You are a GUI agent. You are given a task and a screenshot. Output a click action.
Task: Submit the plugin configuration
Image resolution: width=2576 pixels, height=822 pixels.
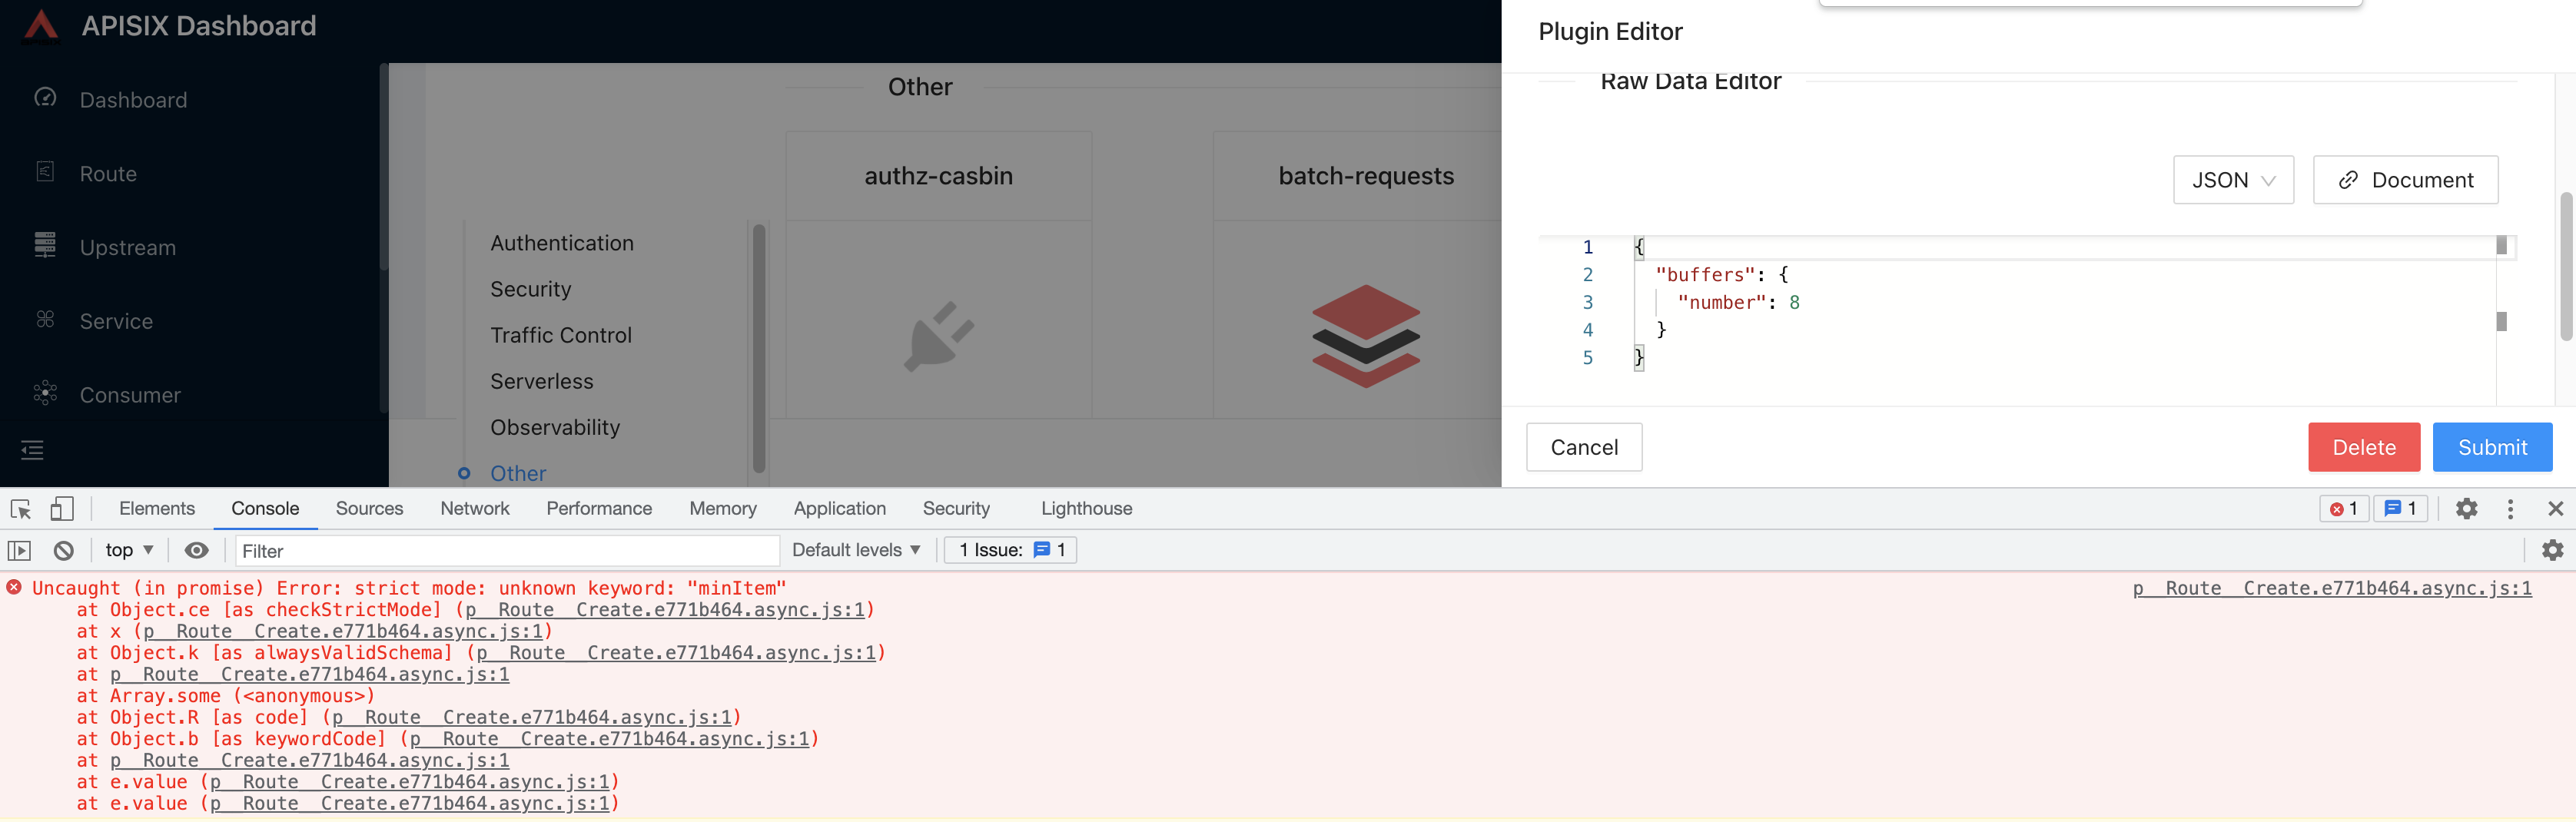point(2491,447)
